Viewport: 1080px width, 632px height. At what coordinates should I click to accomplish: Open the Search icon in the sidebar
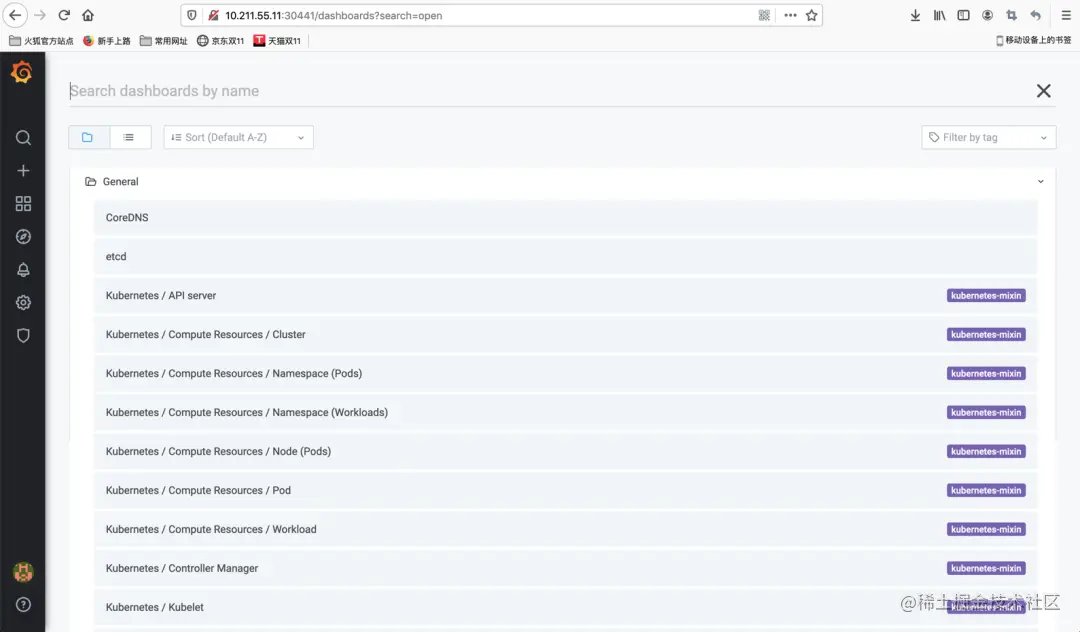point(23,138)
